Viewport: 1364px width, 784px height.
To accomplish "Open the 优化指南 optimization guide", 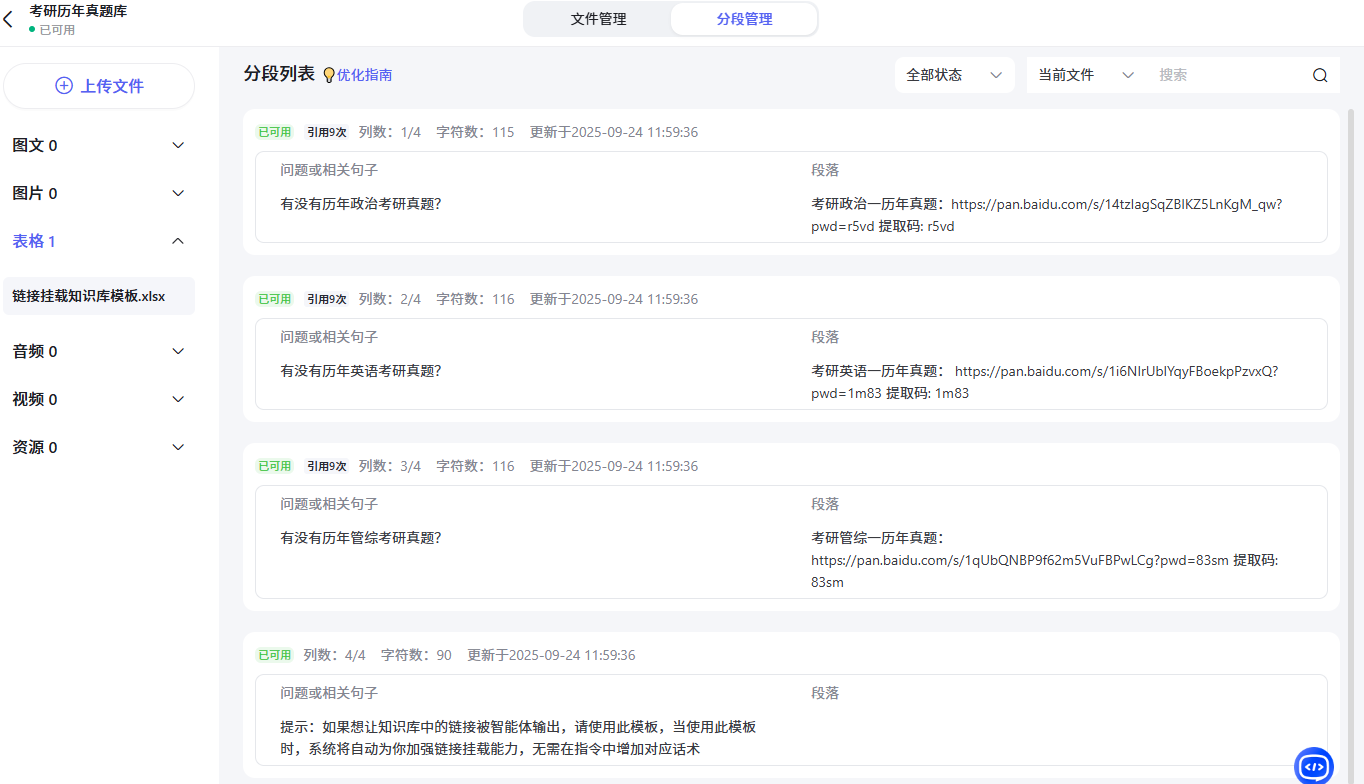I will [x=366, y=74].
